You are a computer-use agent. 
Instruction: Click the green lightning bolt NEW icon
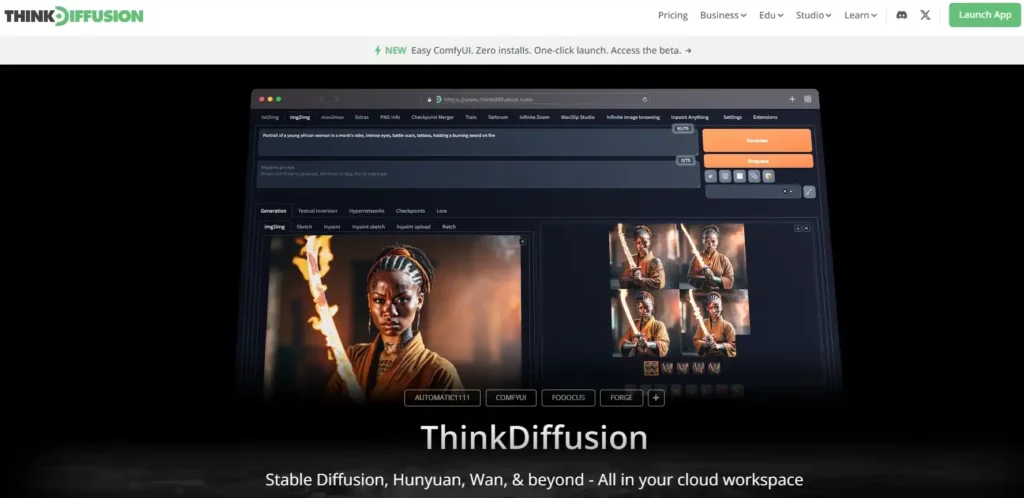pos(377,50)
